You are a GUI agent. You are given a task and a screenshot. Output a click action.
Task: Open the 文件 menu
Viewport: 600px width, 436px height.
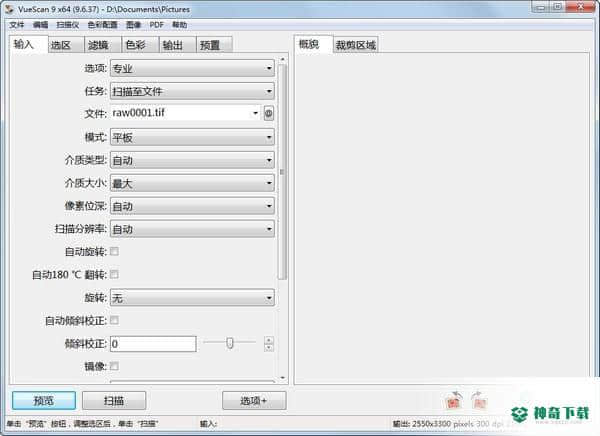pyautogui.click(x=17, y=25)
